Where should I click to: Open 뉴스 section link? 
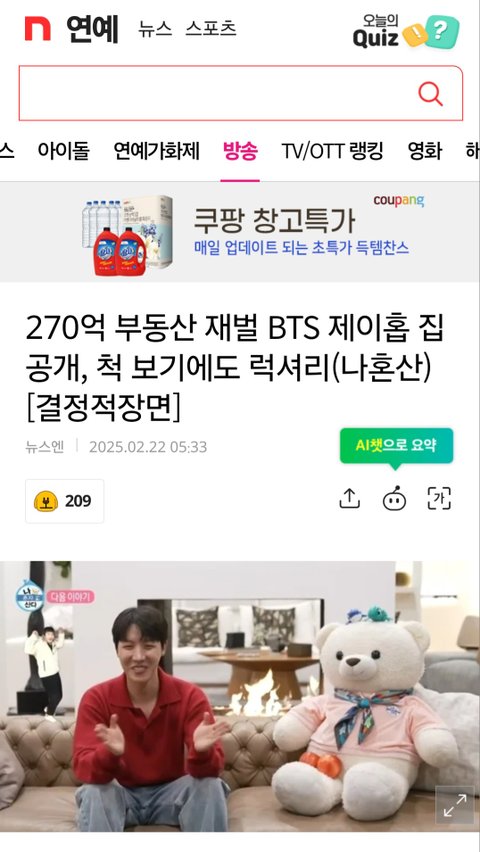pyautogui.click(x=155, y=29)
